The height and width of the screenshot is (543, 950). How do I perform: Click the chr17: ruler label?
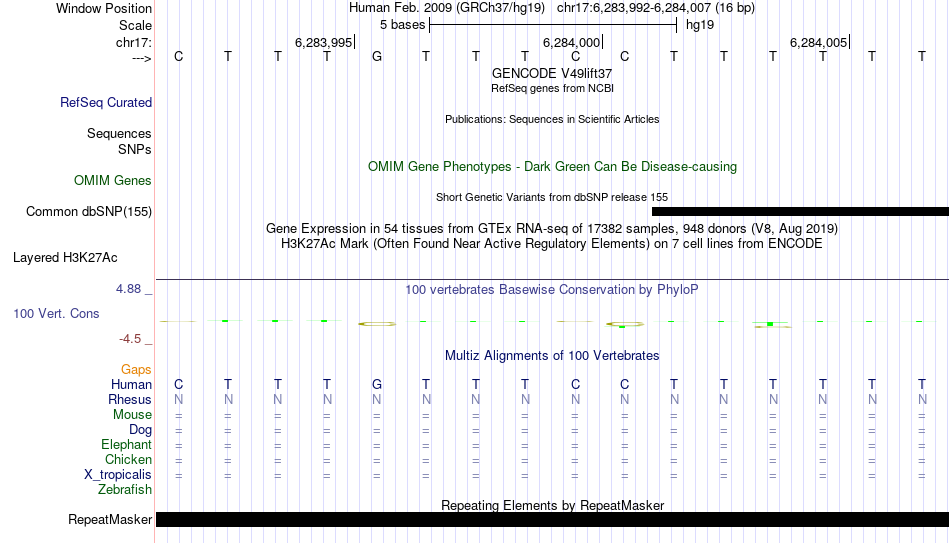133,42
